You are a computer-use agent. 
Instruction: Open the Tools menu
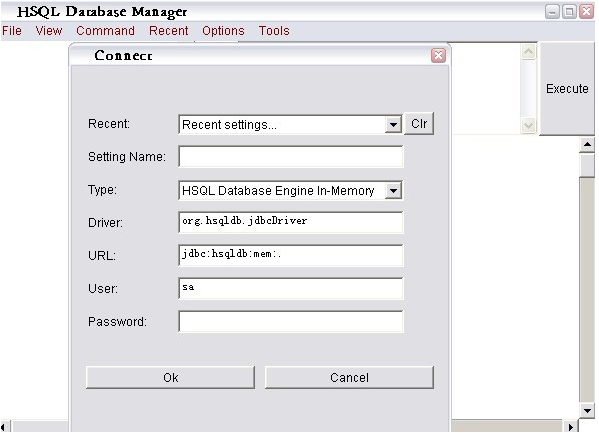274,31
